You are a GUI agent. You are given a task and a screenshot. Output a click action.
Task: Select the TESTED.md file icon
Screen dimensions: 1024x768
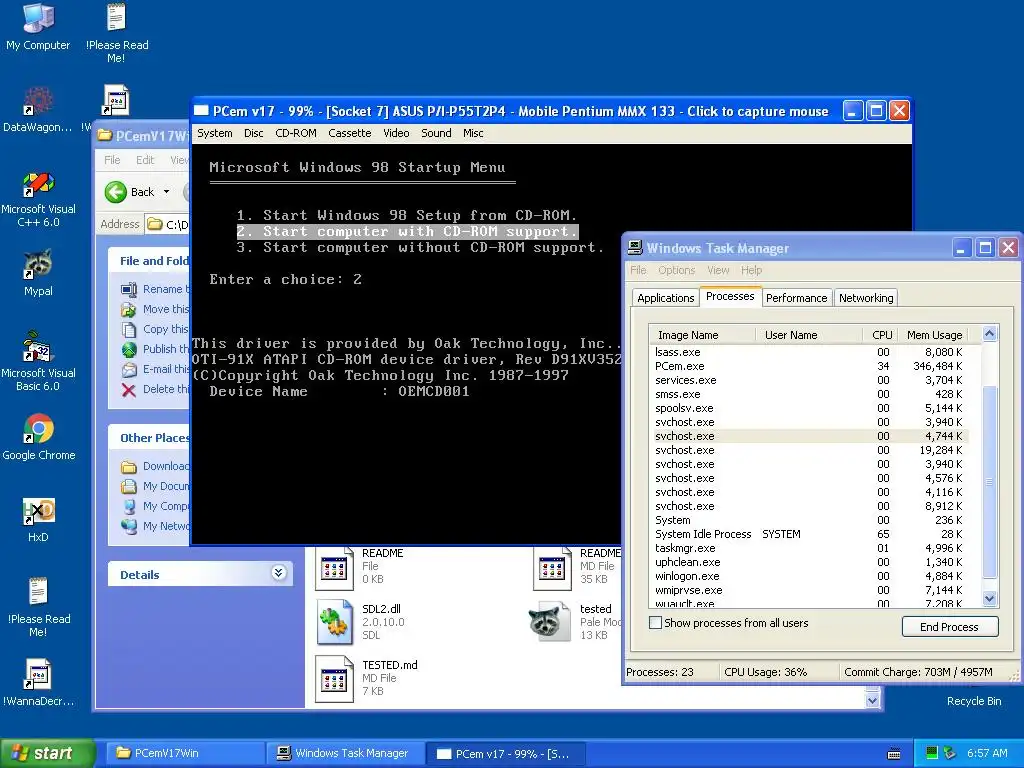(334, 679)
